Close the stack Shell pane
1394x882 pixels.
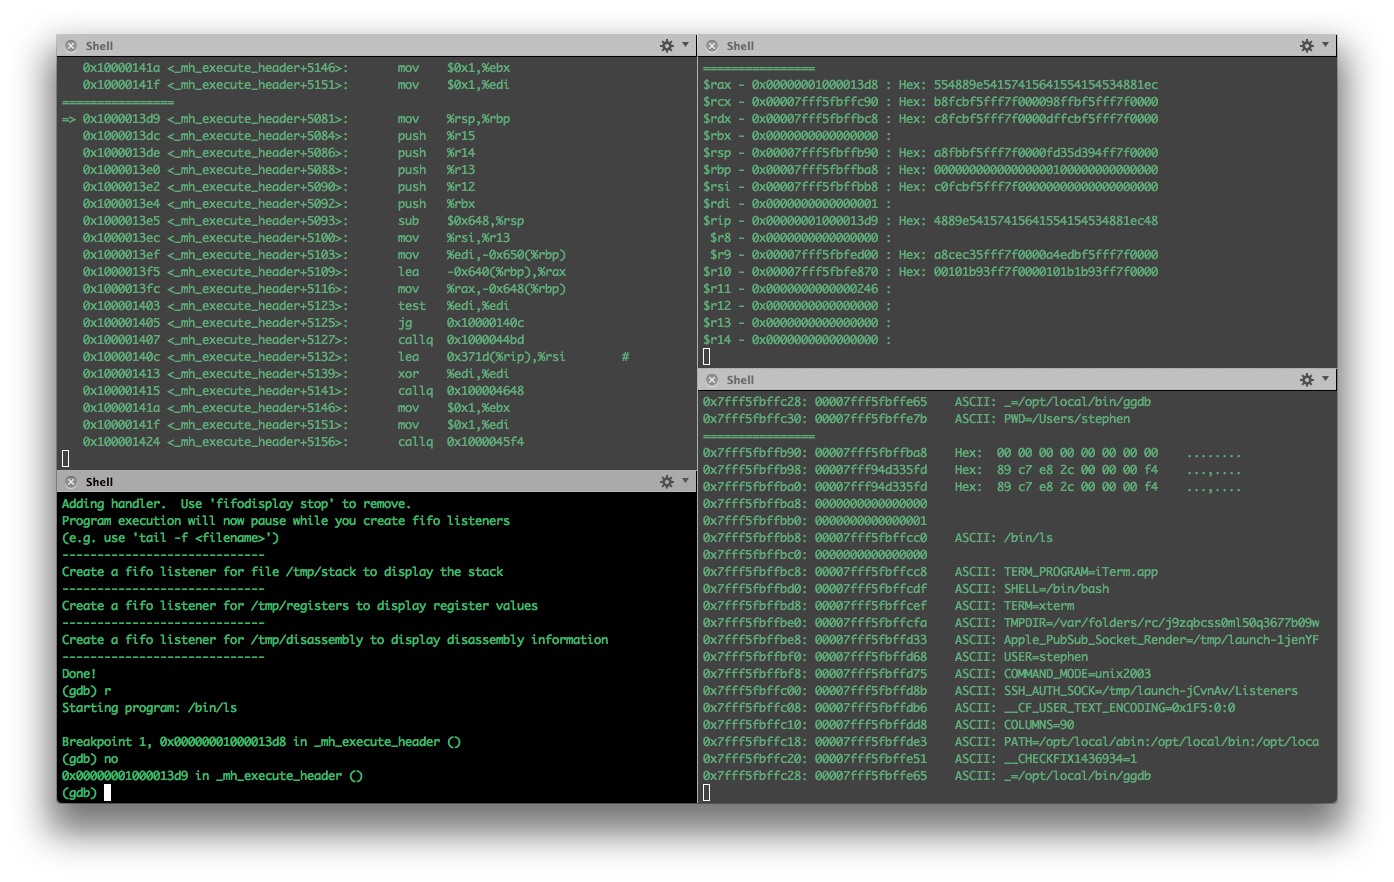[712, 380]
